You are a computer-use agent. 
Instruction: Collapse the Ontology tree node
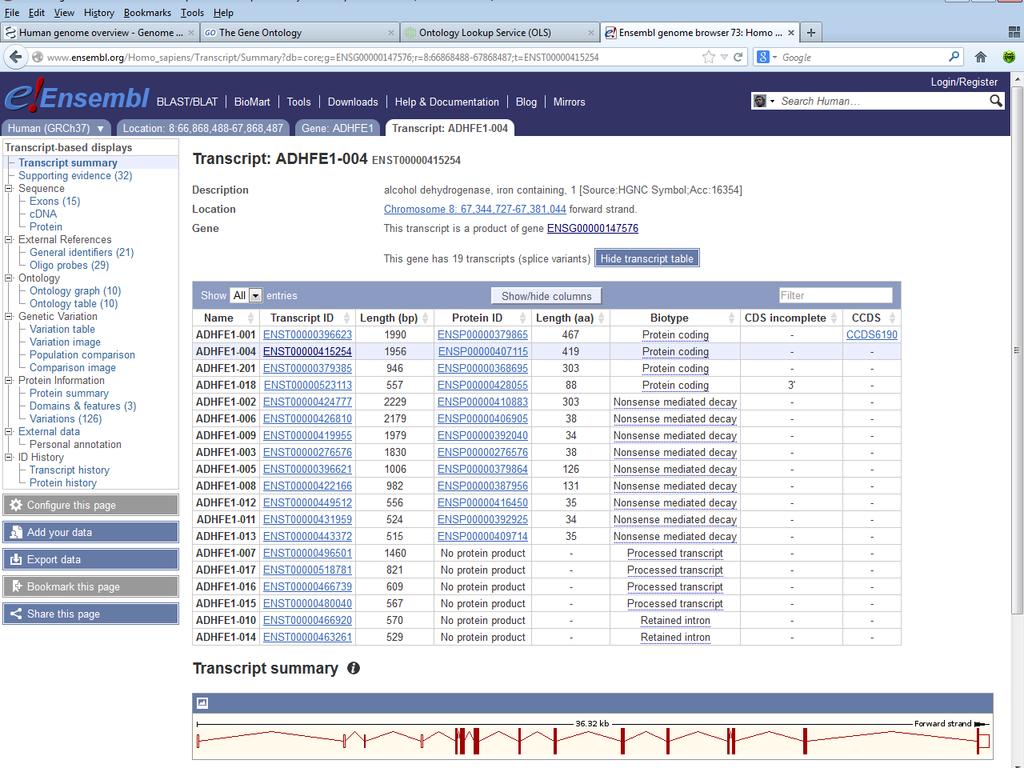click(x=8, y=278)
